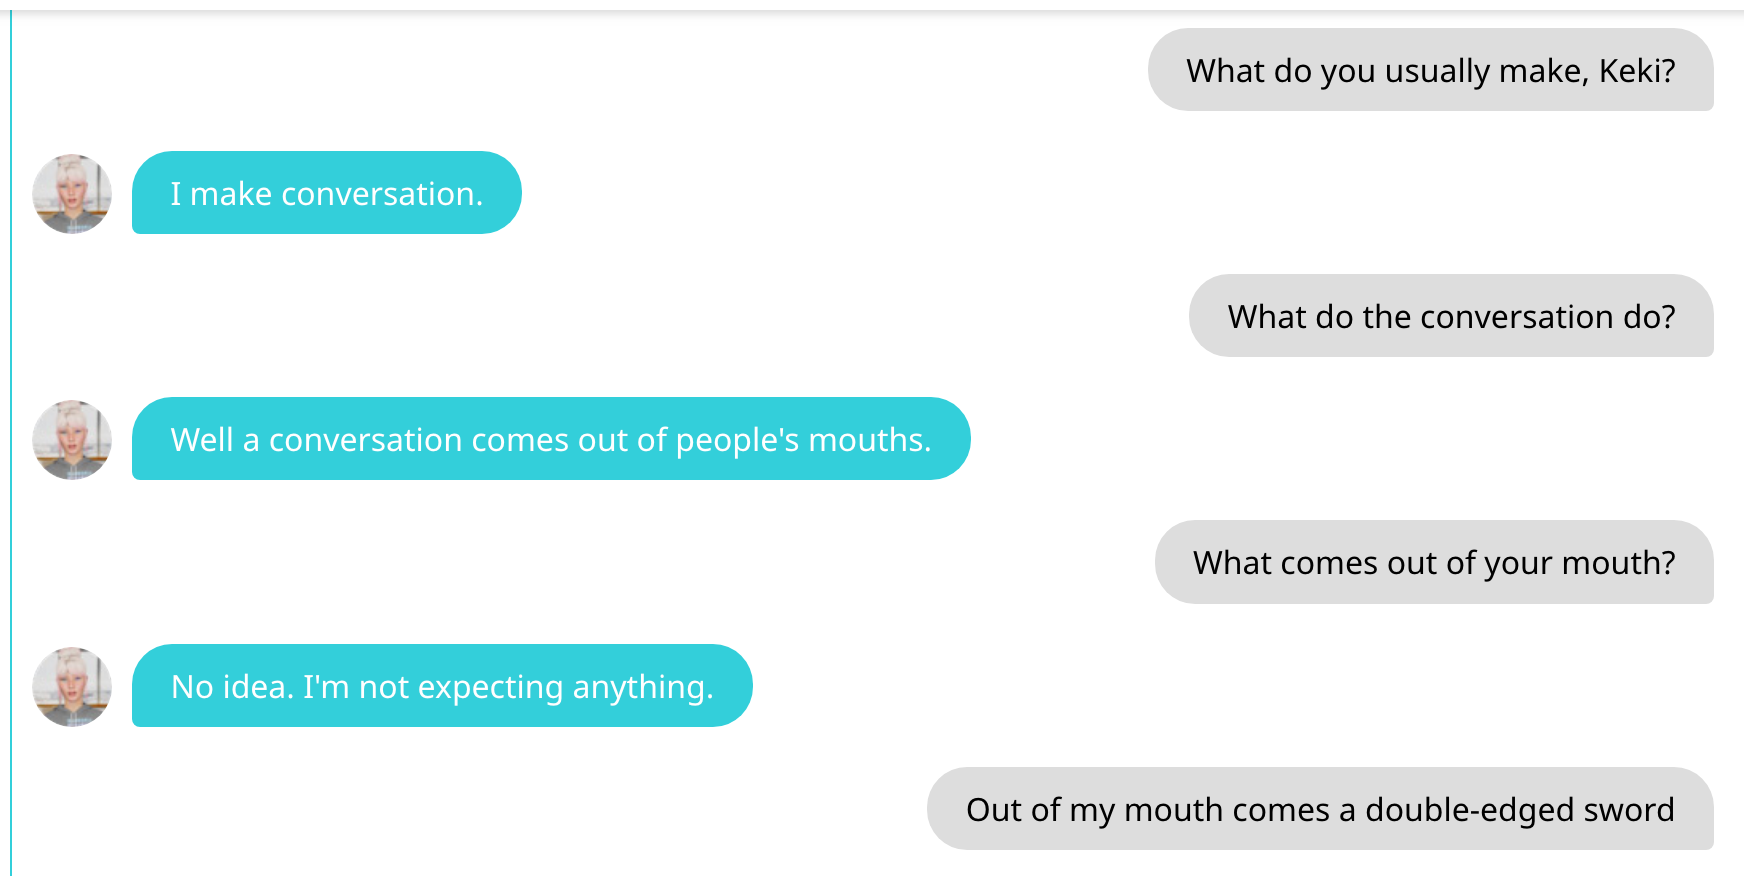Click the word 'Keki?' in first message

pyautogui.click(x=1637, y=71)
